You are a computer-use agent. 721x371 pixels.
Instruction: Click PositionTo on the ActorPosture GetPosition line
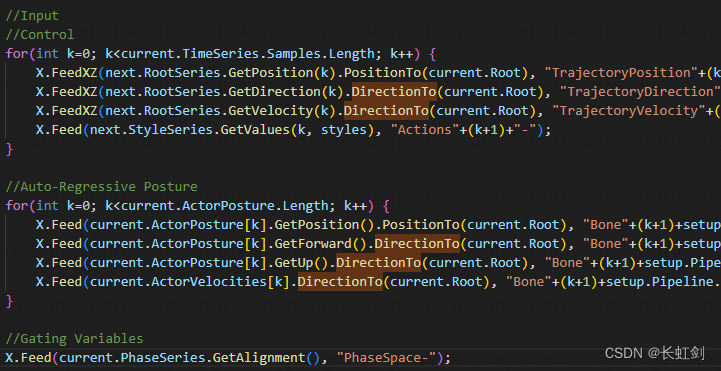[421, 225]
